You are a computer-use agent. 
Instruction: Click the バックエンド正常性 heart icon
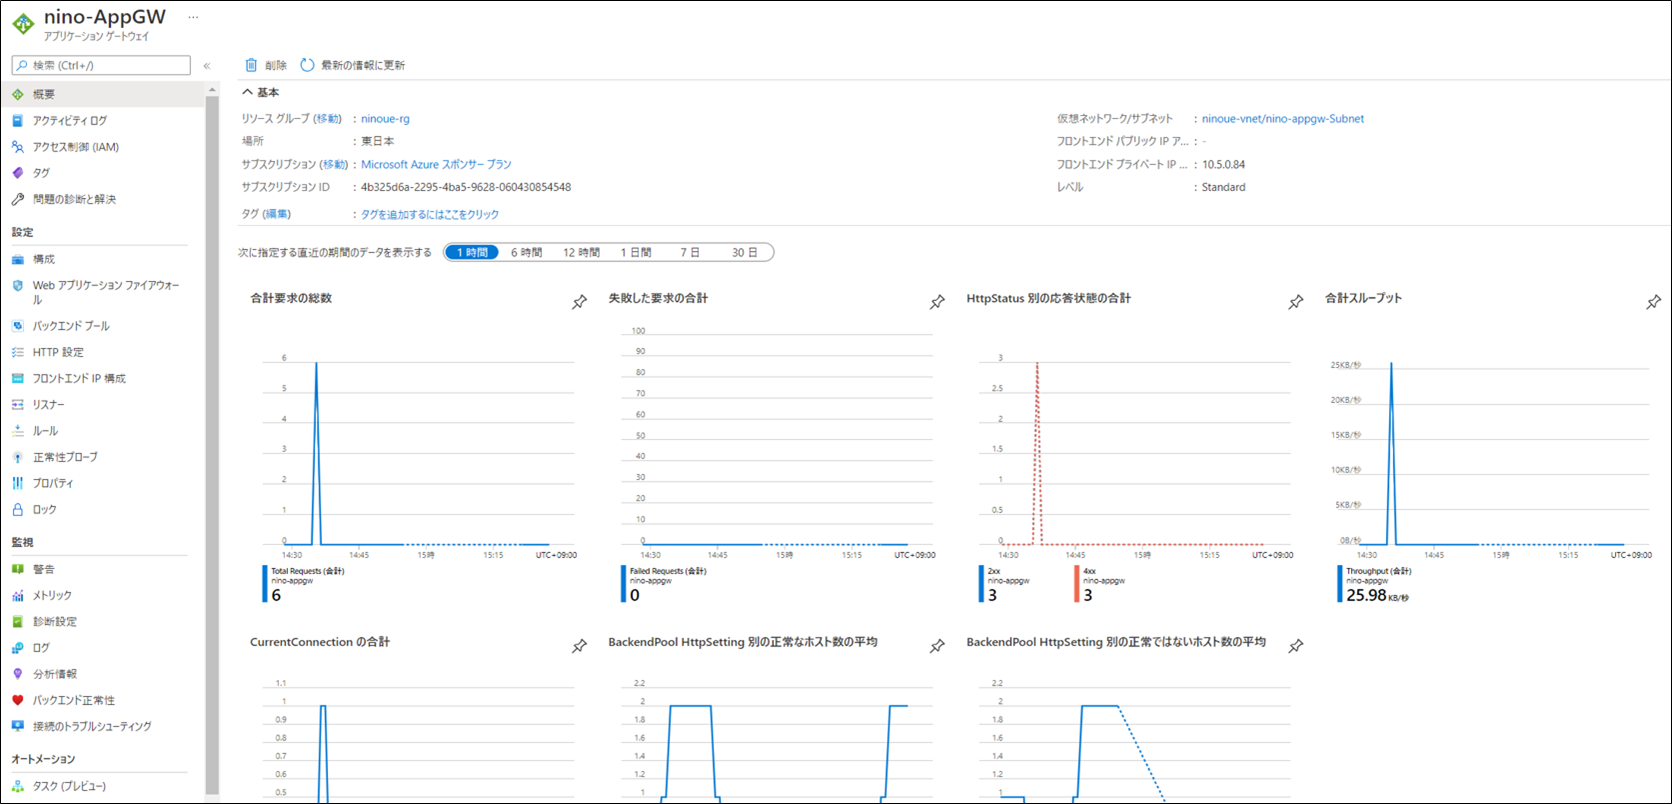[18, 700]
